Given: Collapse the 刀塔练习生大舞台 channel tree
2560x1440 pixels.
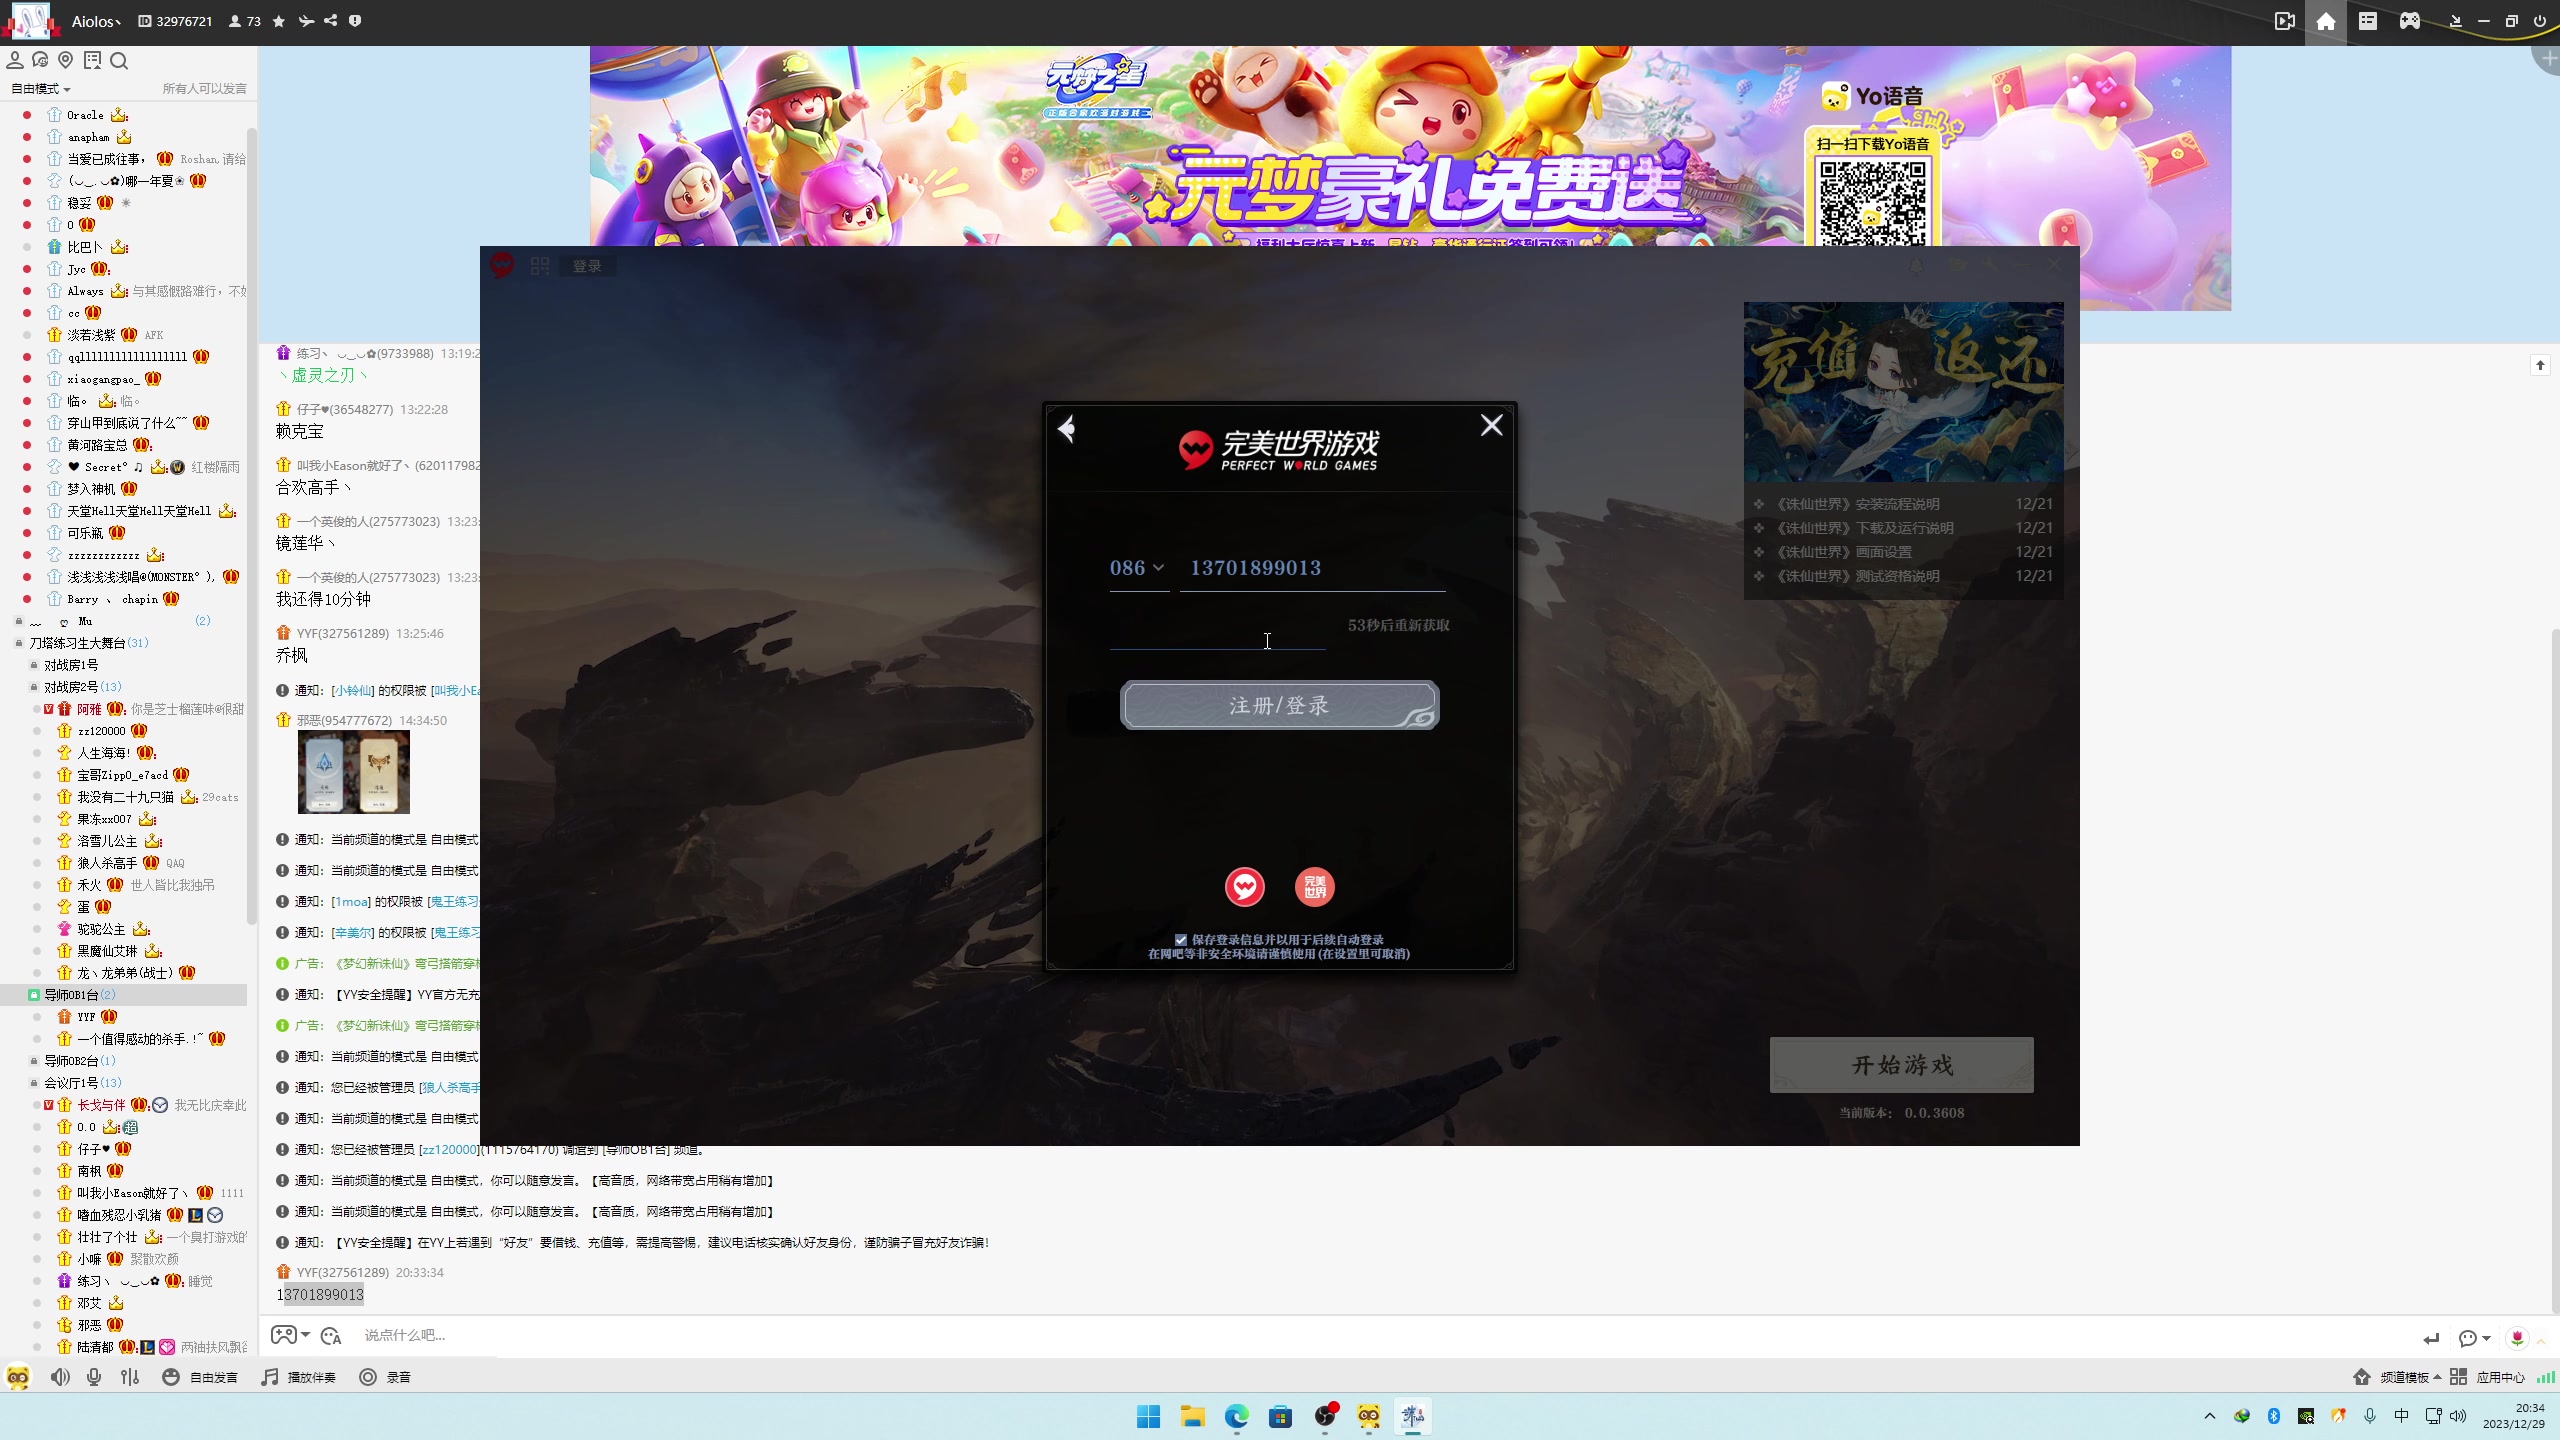Looking at the screenshot, I should tap(19, 643).
